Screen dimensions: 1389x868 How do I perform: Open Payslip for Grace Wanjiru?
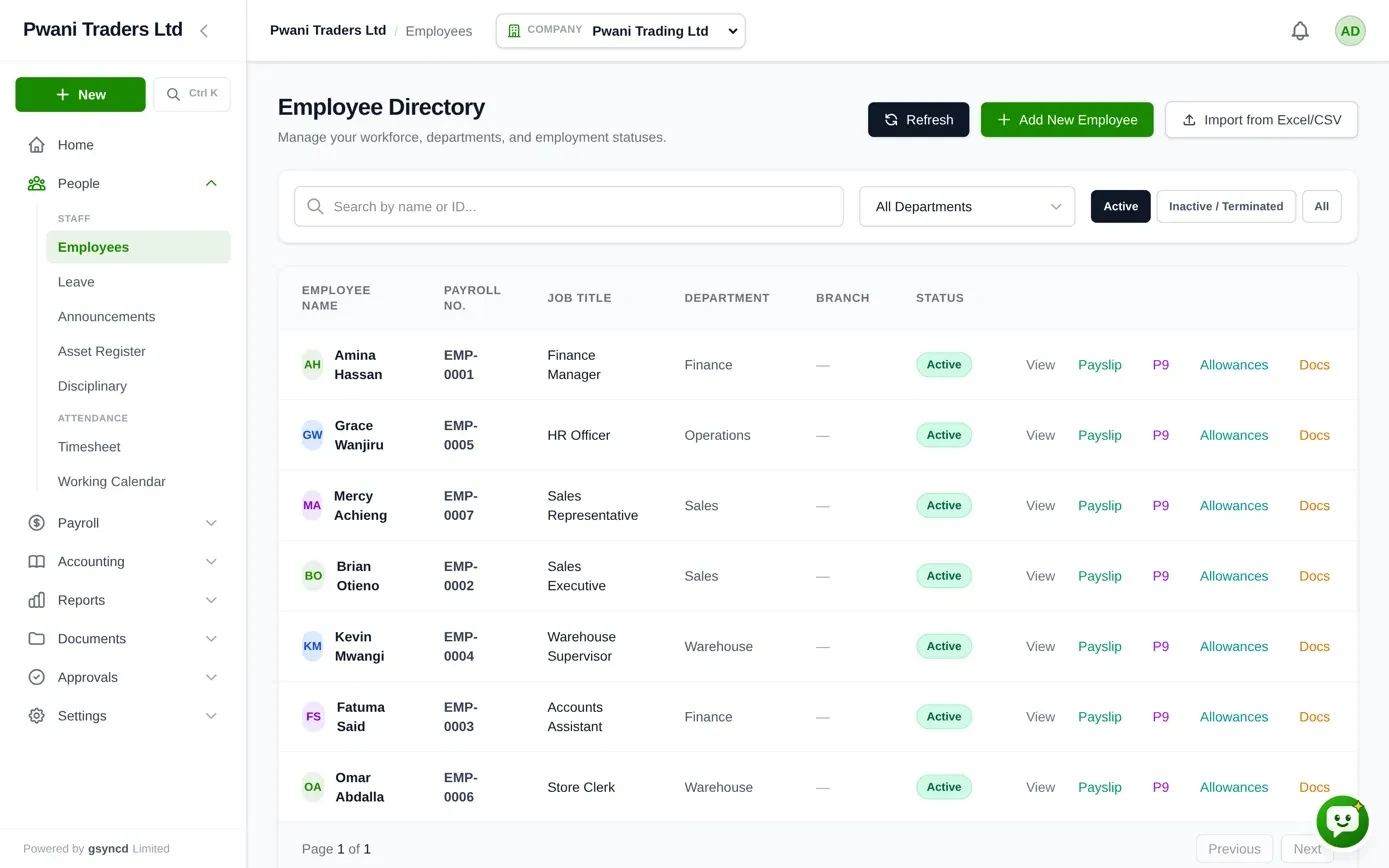(x=1100, y=435)
